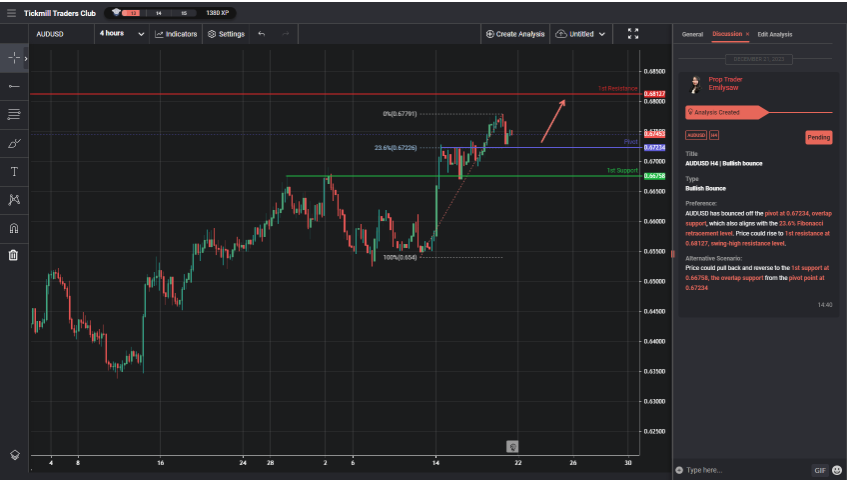The height and width of the screenshot is (480, 847).
Task: Click the 0.66758 support price tag
Action: (x=654, y=176)
